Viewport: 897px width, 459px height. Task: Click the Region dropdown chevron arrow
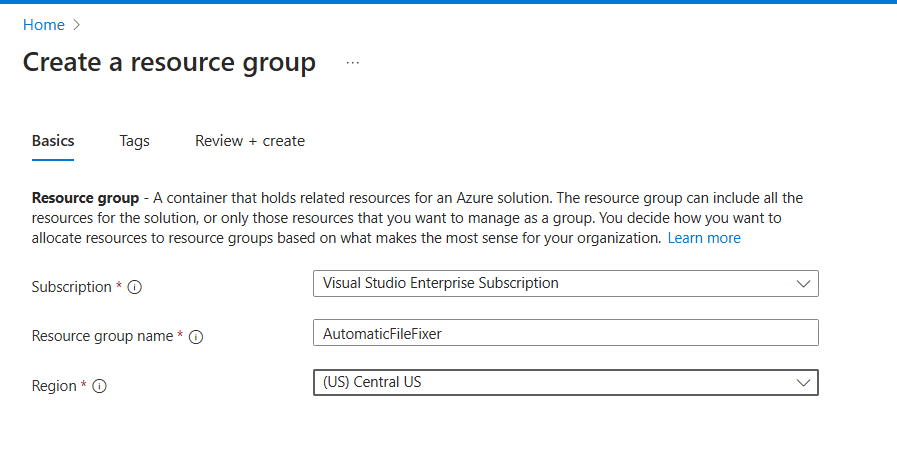[803, 382]
